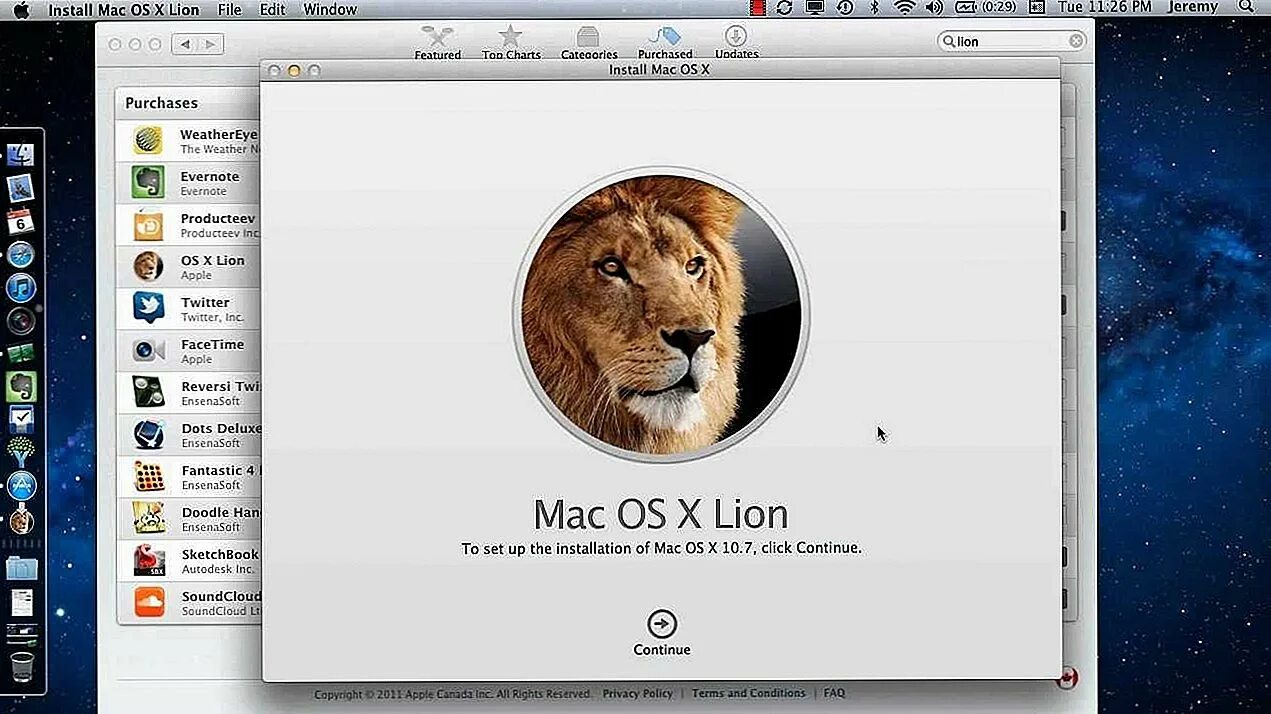This screenshot has width=1271, height=714.
Task: Open Top Charts in App Store toolbar
Action: click(511, 42)
